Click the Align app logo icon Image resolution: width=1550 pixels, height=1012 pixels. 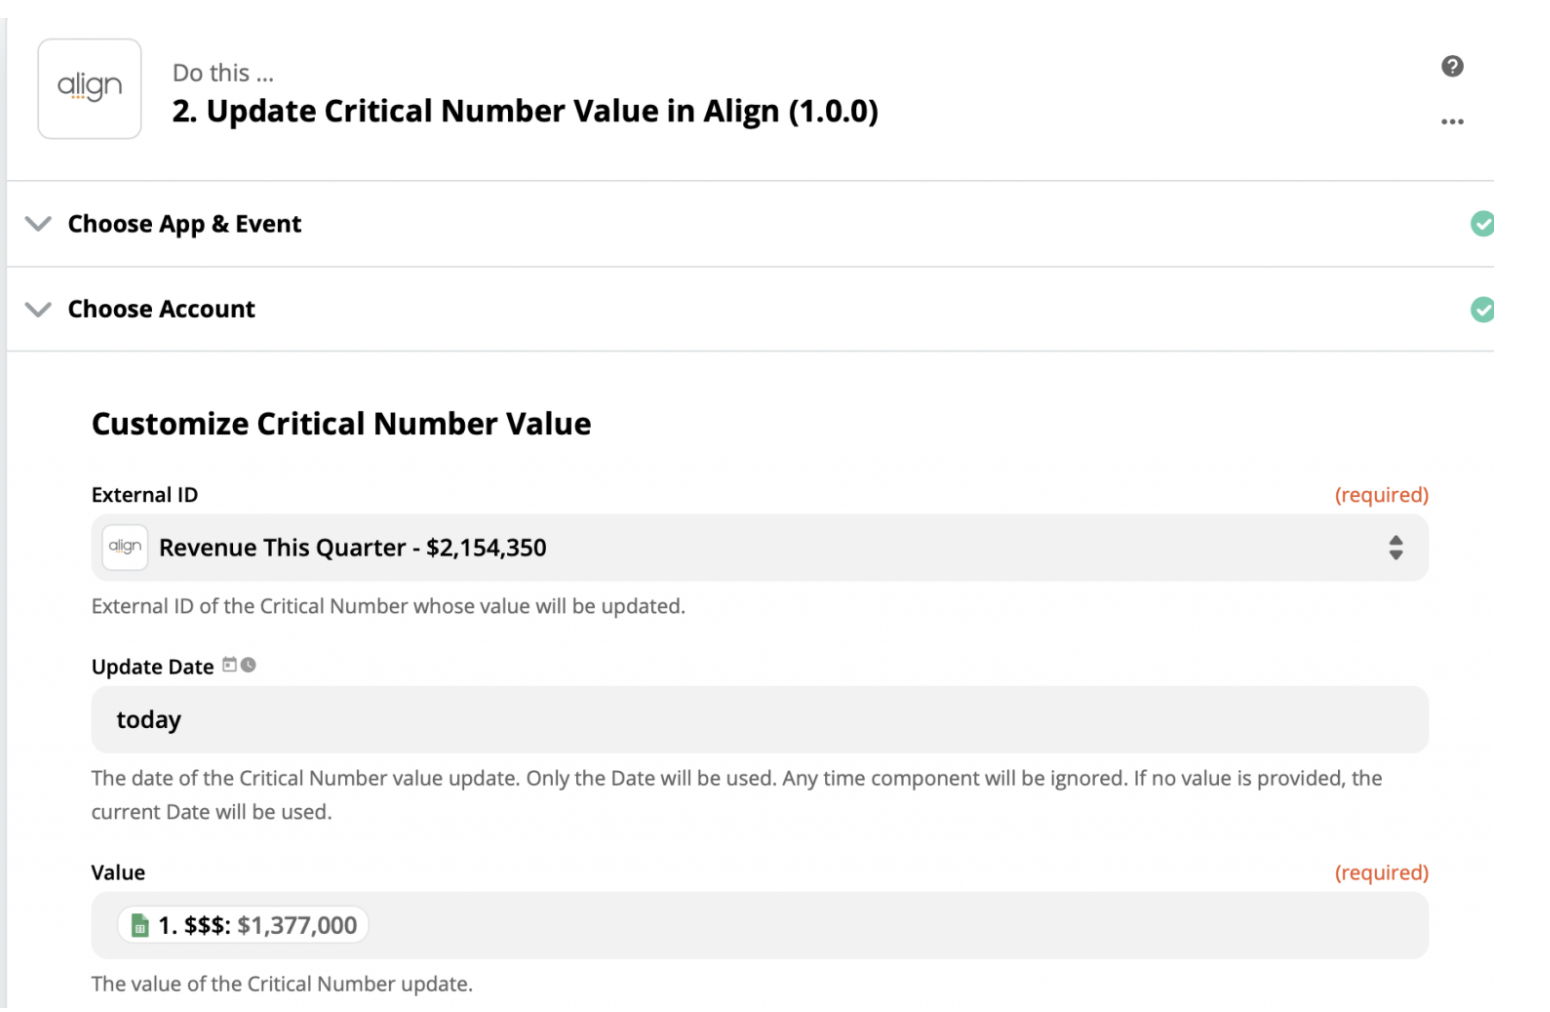pyautogui.click(x=89, y=88)
